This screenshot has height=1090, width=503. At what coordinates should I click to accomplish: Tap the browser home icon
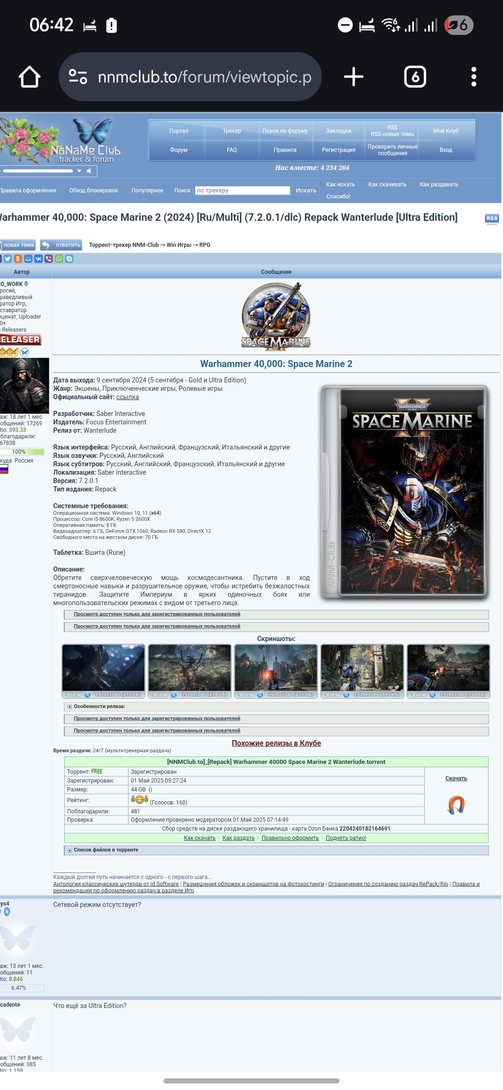point(29,76)
